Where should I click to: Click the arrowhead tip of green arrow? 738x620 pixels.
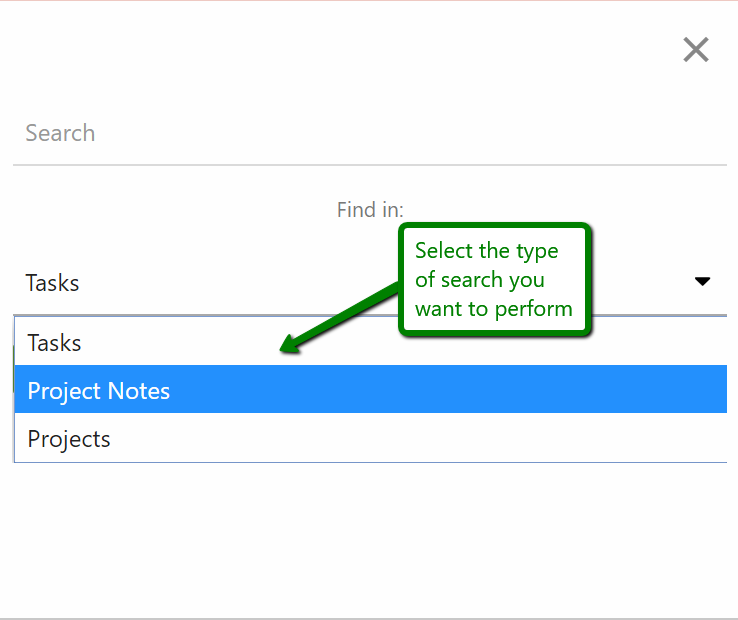click(284, 350)
